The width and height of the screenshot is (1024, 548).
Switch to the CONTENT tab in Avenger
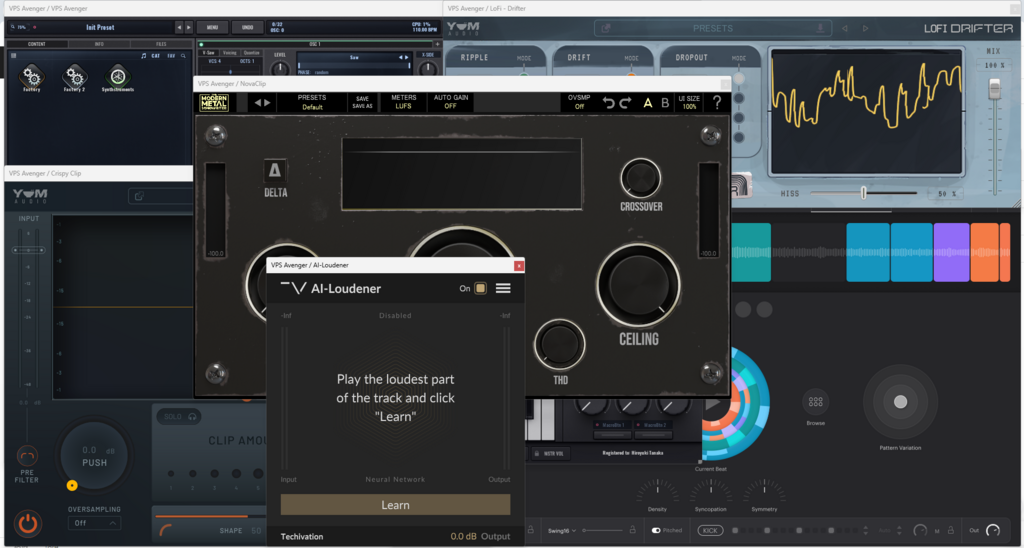coord(37,44)
